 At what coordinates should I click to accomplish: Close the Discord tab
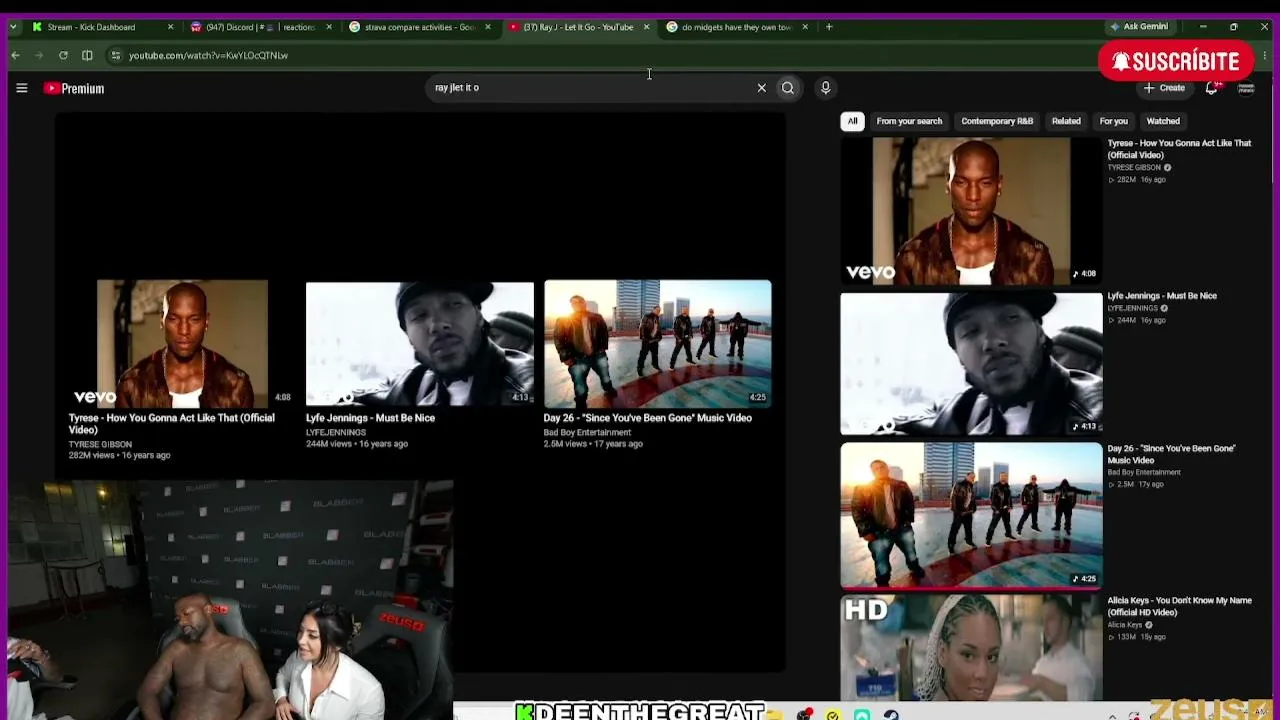[x=329, y=27]
